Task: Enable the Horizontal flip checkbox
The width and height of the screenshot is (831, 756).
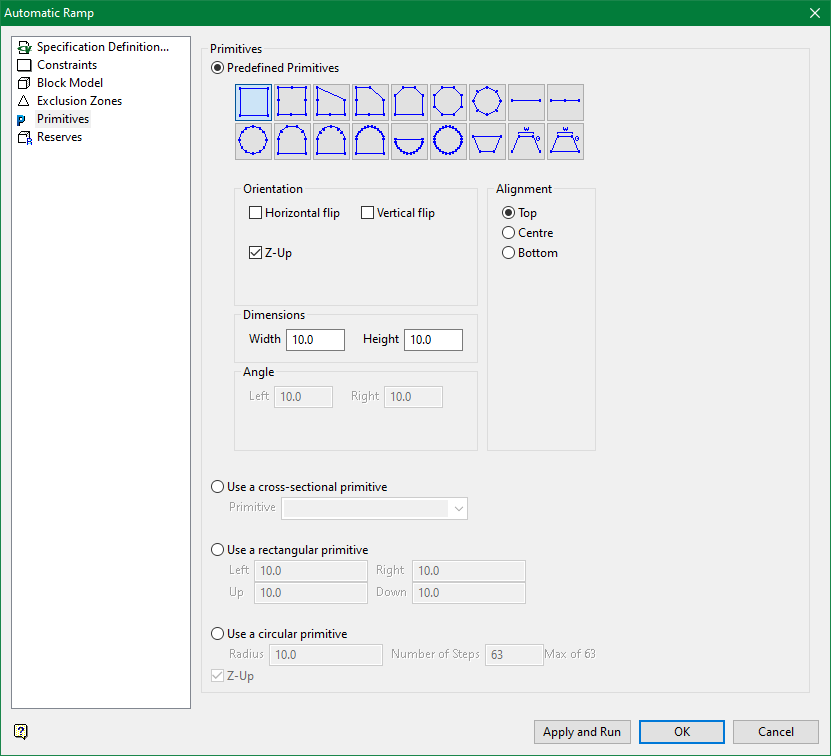Action: [256, 213]
